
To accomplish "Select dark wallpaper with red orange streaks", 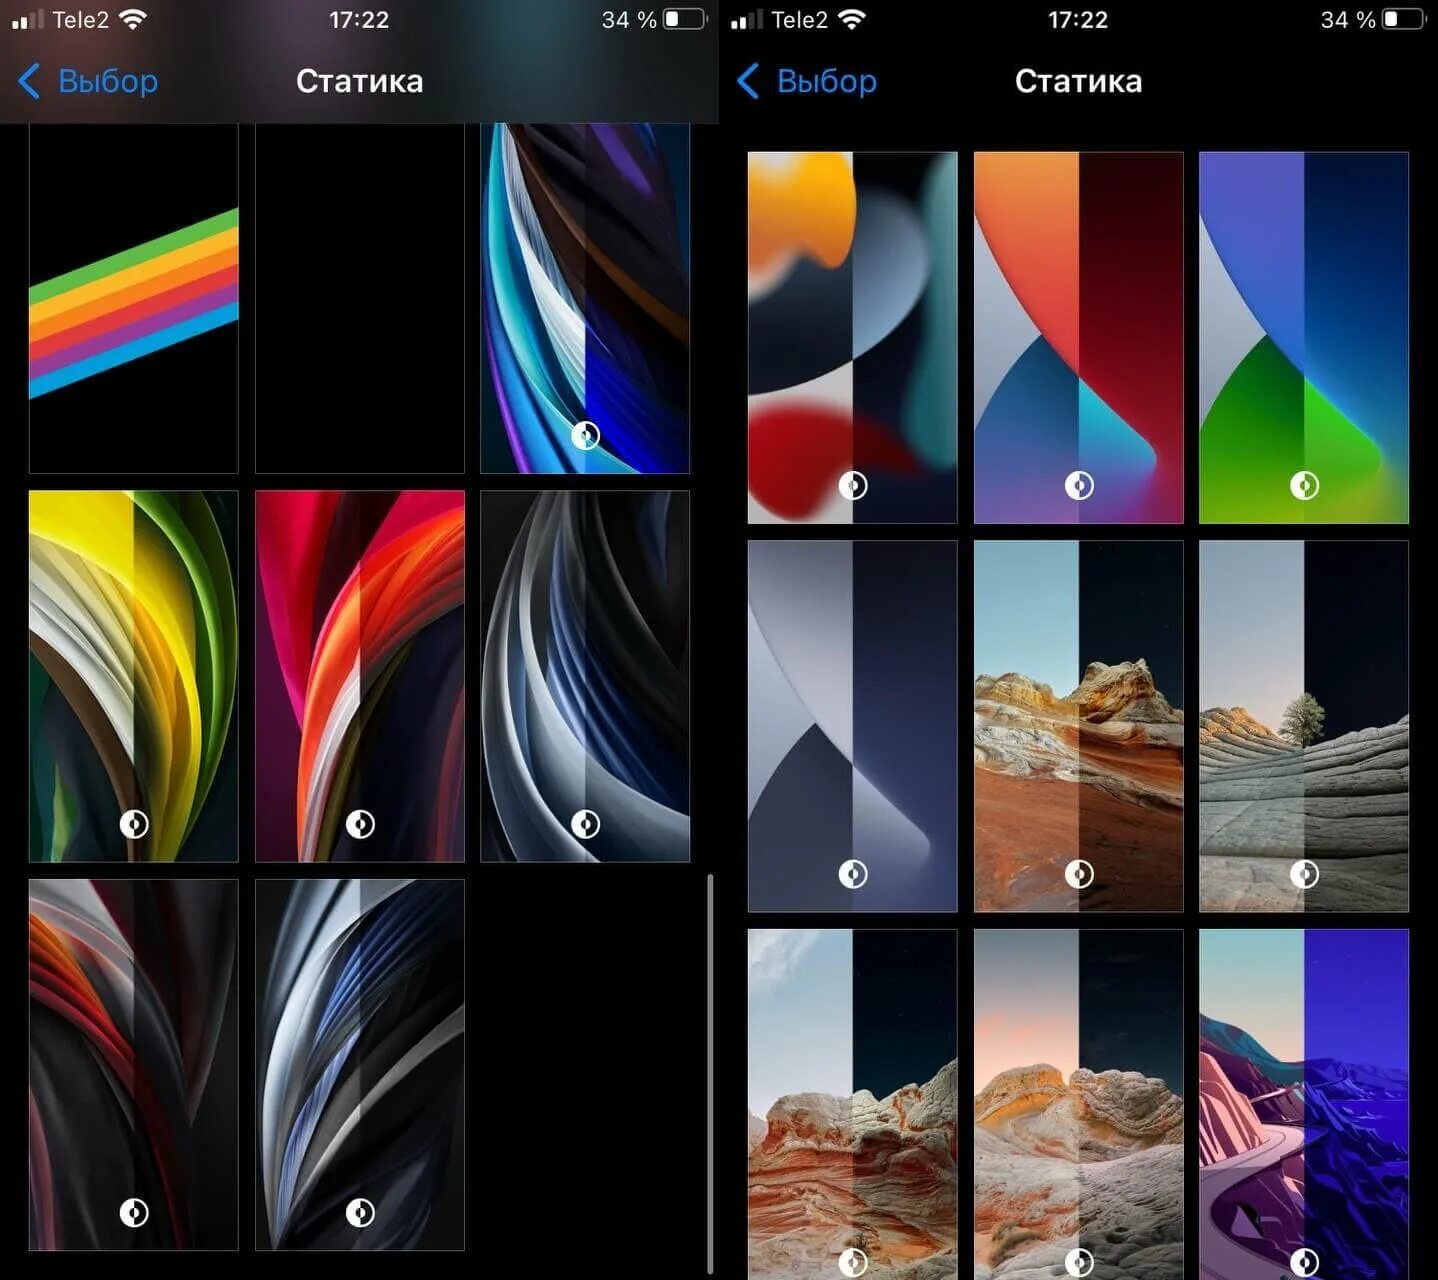I will (134, 1065).
